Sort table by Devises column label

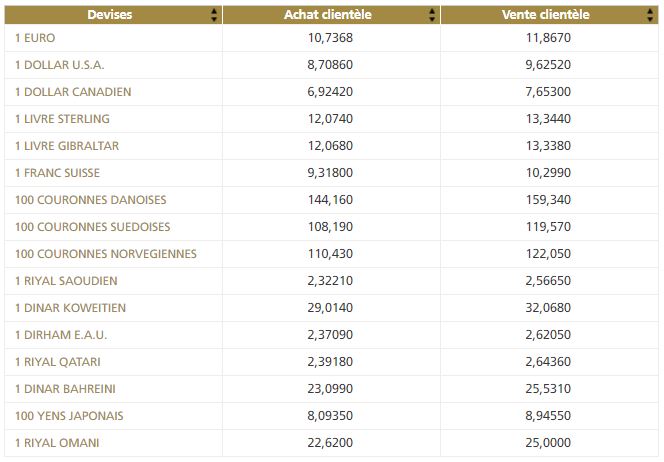109,15
